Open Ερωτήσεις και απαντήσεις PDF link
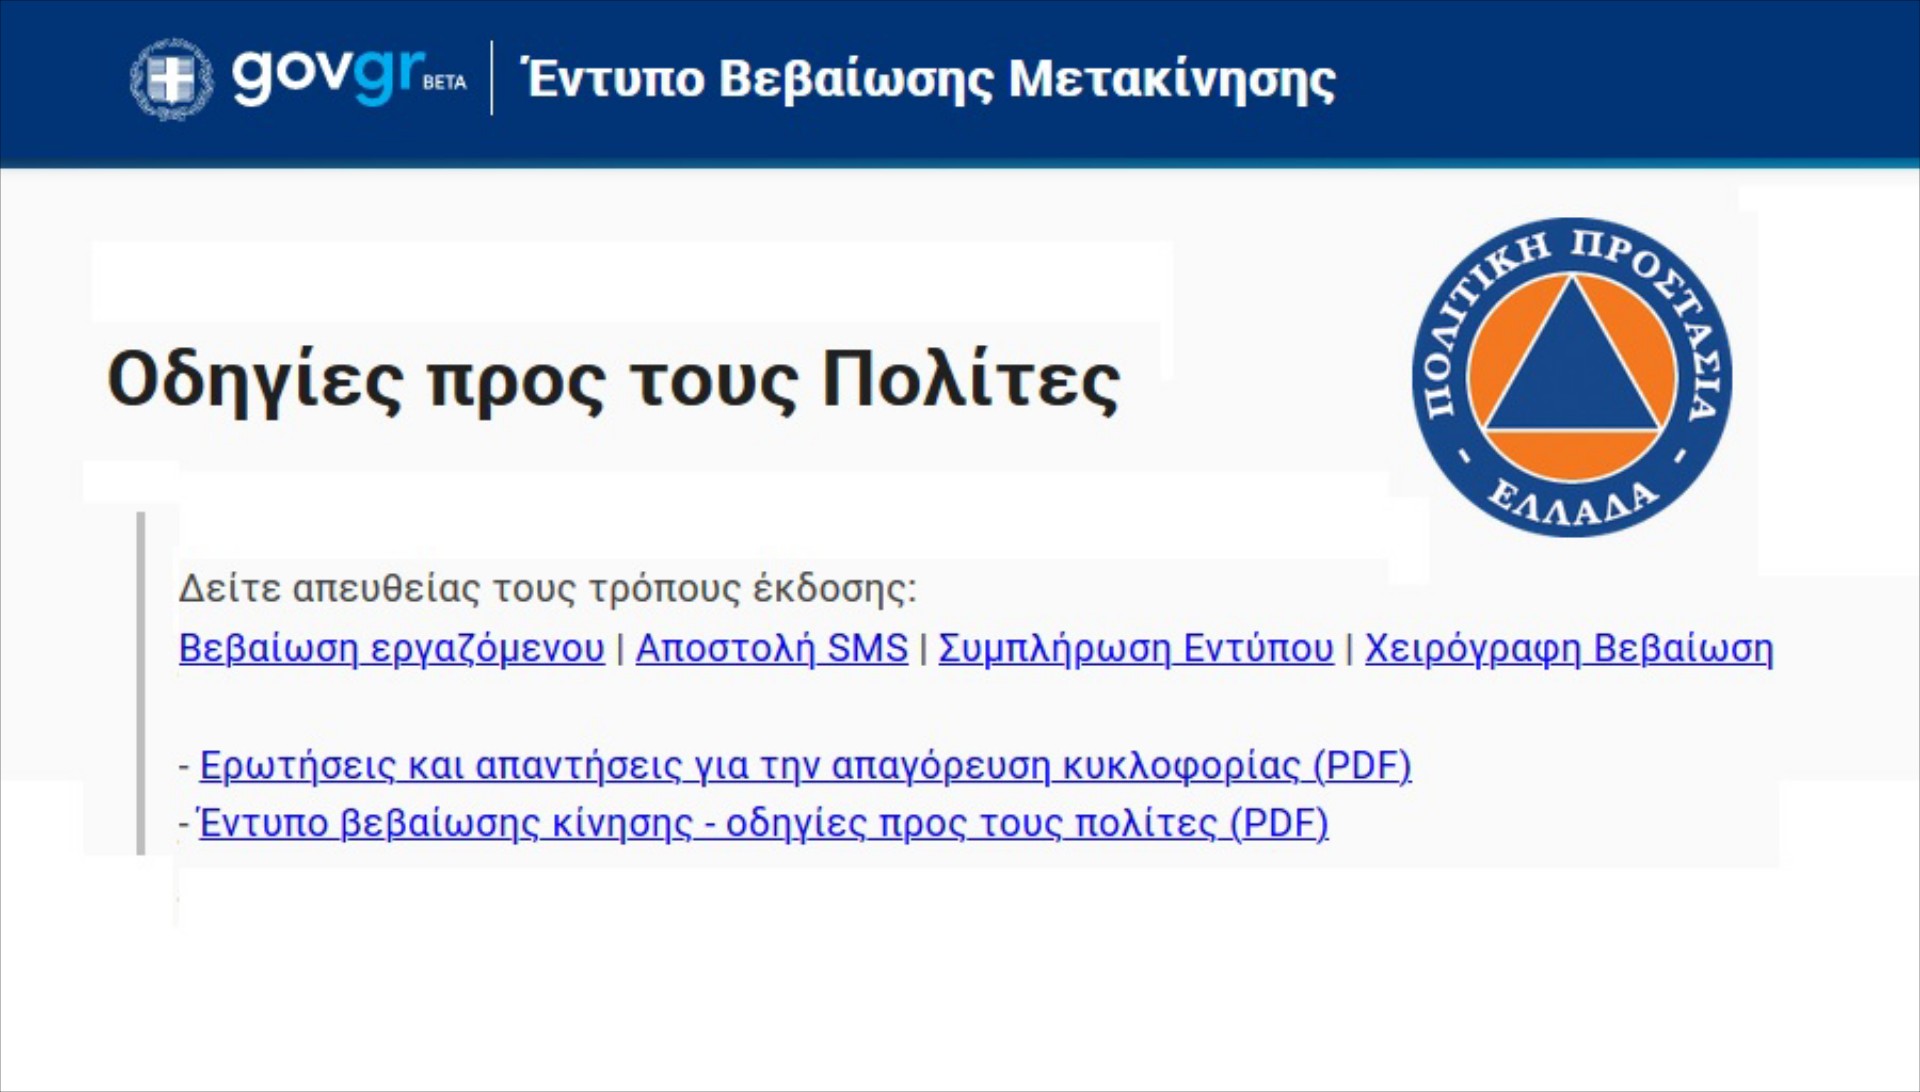The width and height of the screenshot is (1920, 1092). (805, 766)
